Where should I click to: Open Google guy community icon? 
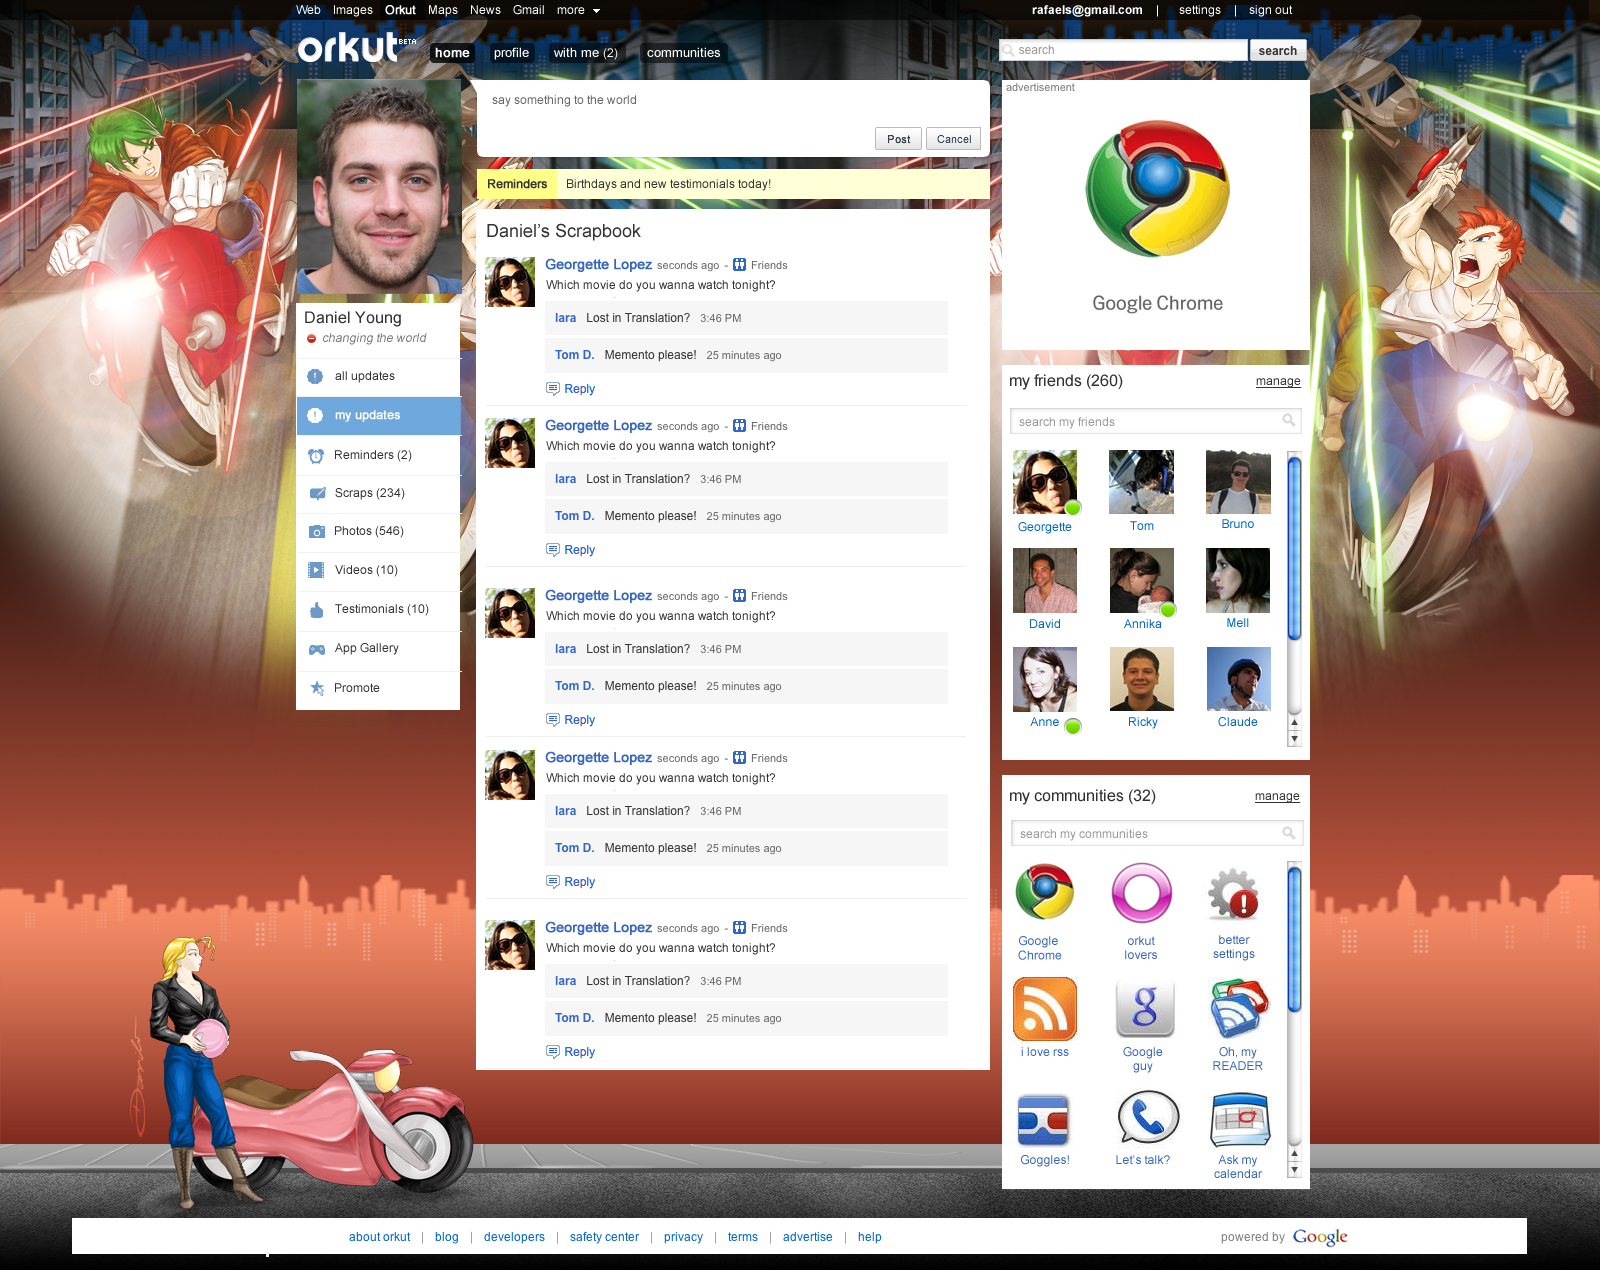[1145, 1009]
